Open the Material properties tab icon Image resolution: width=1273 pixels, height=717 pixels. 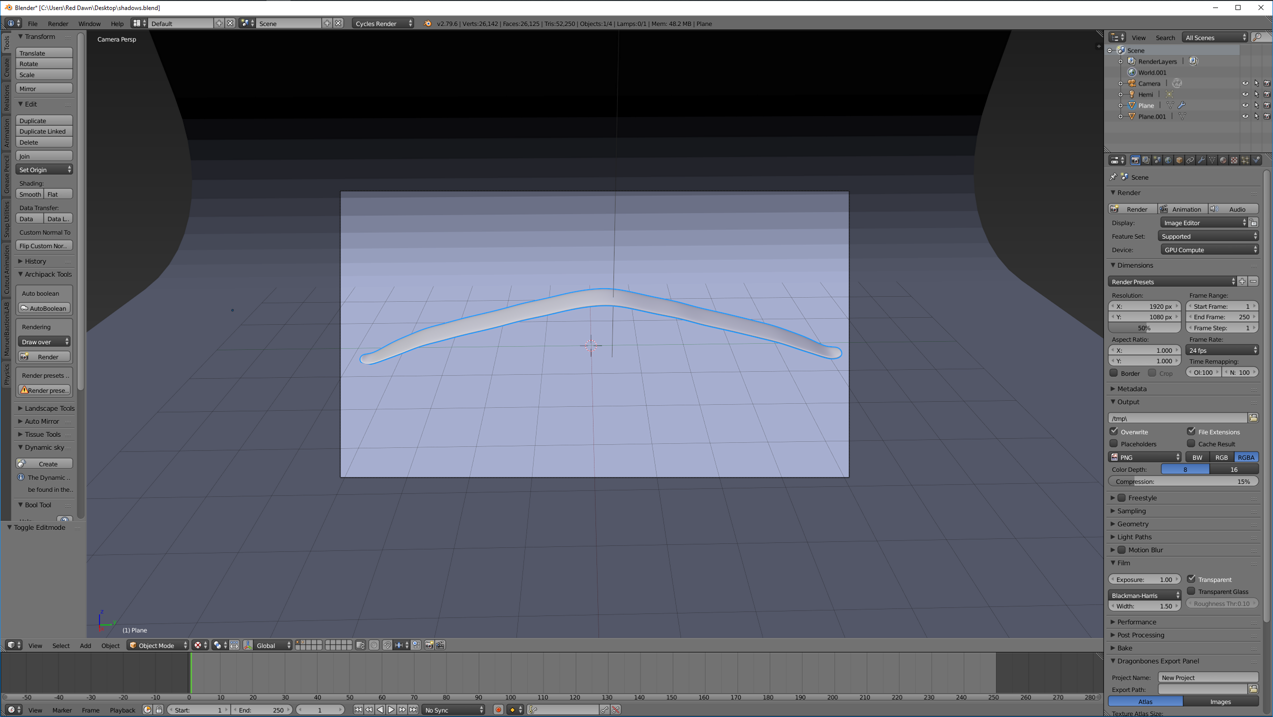tap(1223, 160)
